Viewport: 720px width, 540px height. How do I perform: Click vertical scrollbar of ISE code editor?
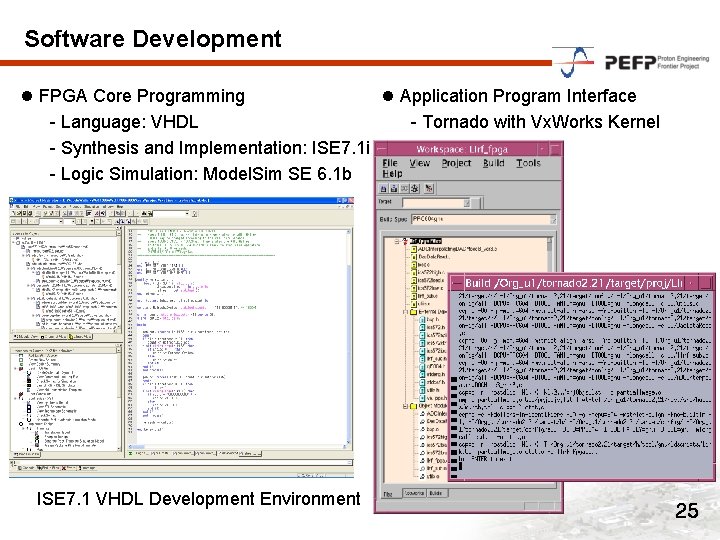349,338
